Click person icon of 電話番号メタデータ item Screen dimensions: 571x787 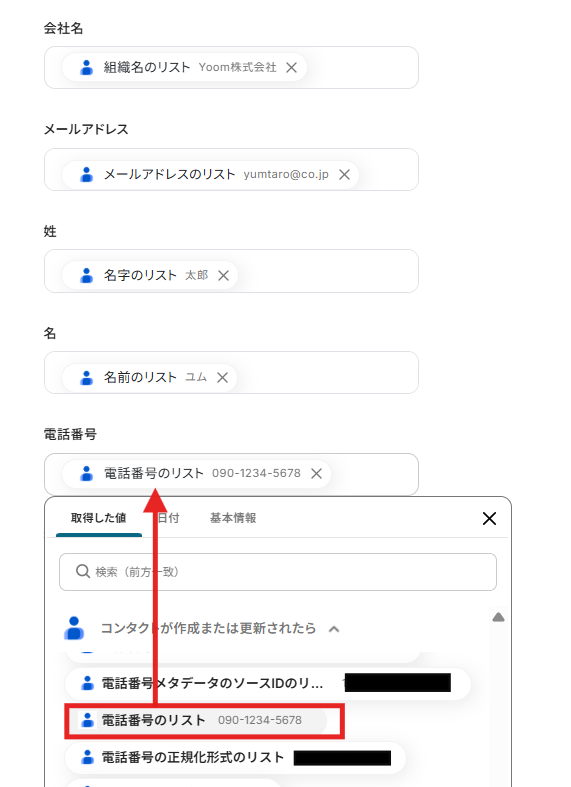pos(87,683)
